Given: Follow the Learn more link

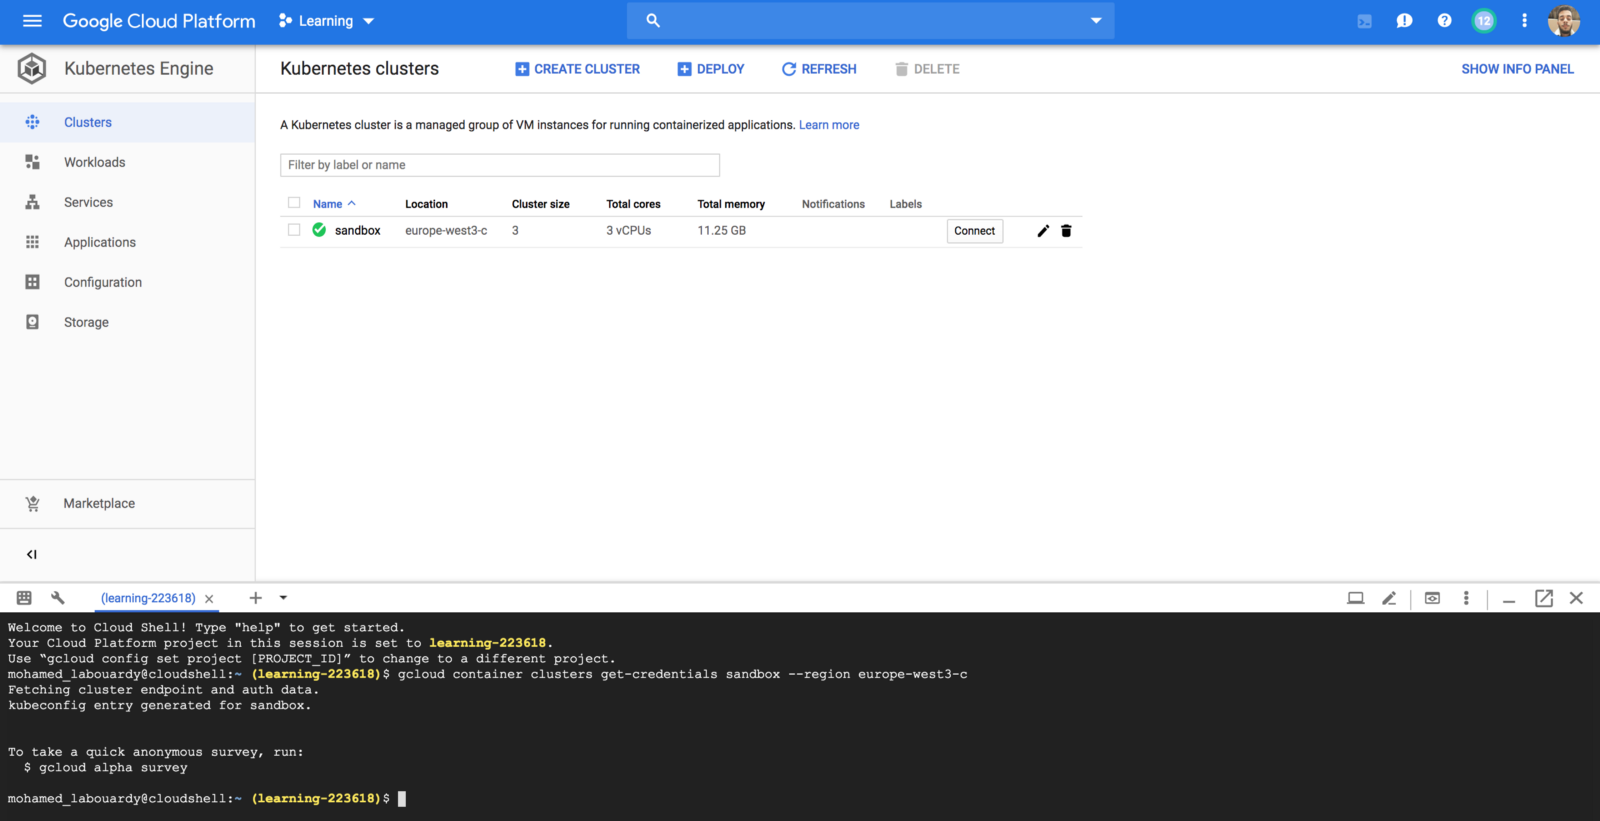Looking at the screenshot, I should tap(829, 125).
